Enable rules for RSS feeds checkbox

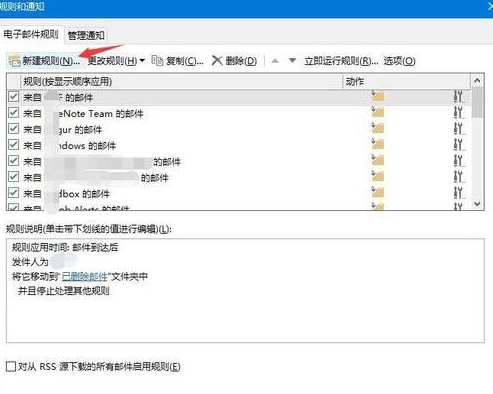click(x=11, y=367)
